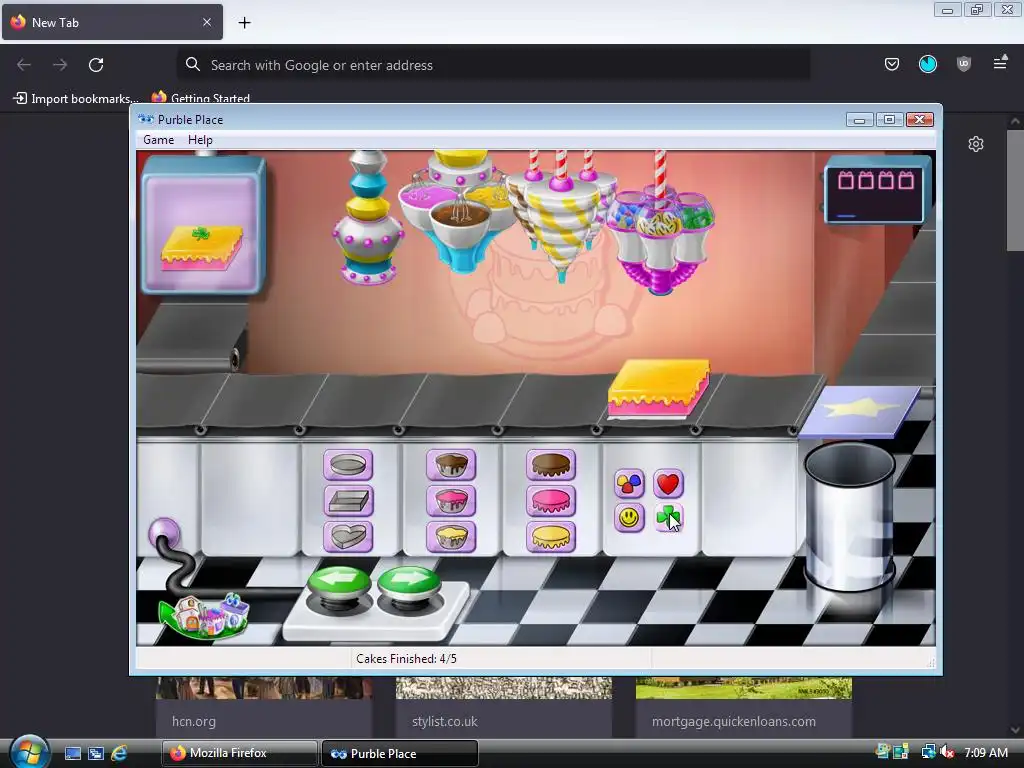Select the heart cake pan shape
The image size is (1024, 768).
tap(348, 537)
